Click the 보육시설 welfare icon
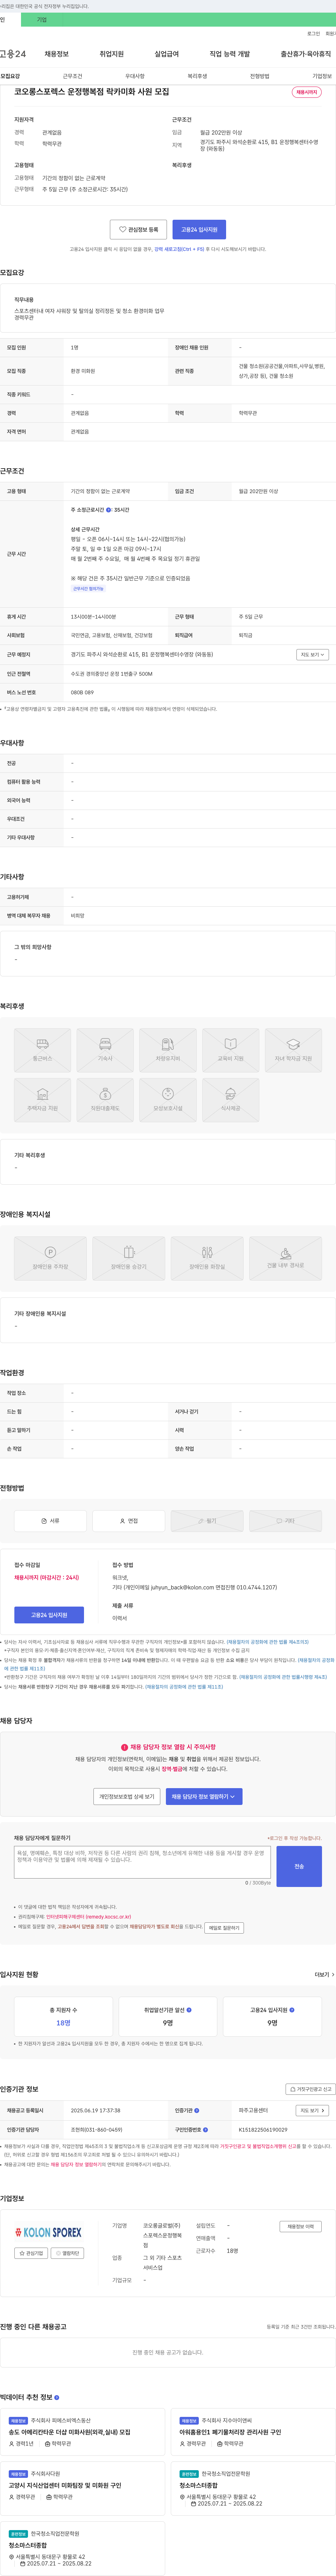 (x=168, y=1100)
